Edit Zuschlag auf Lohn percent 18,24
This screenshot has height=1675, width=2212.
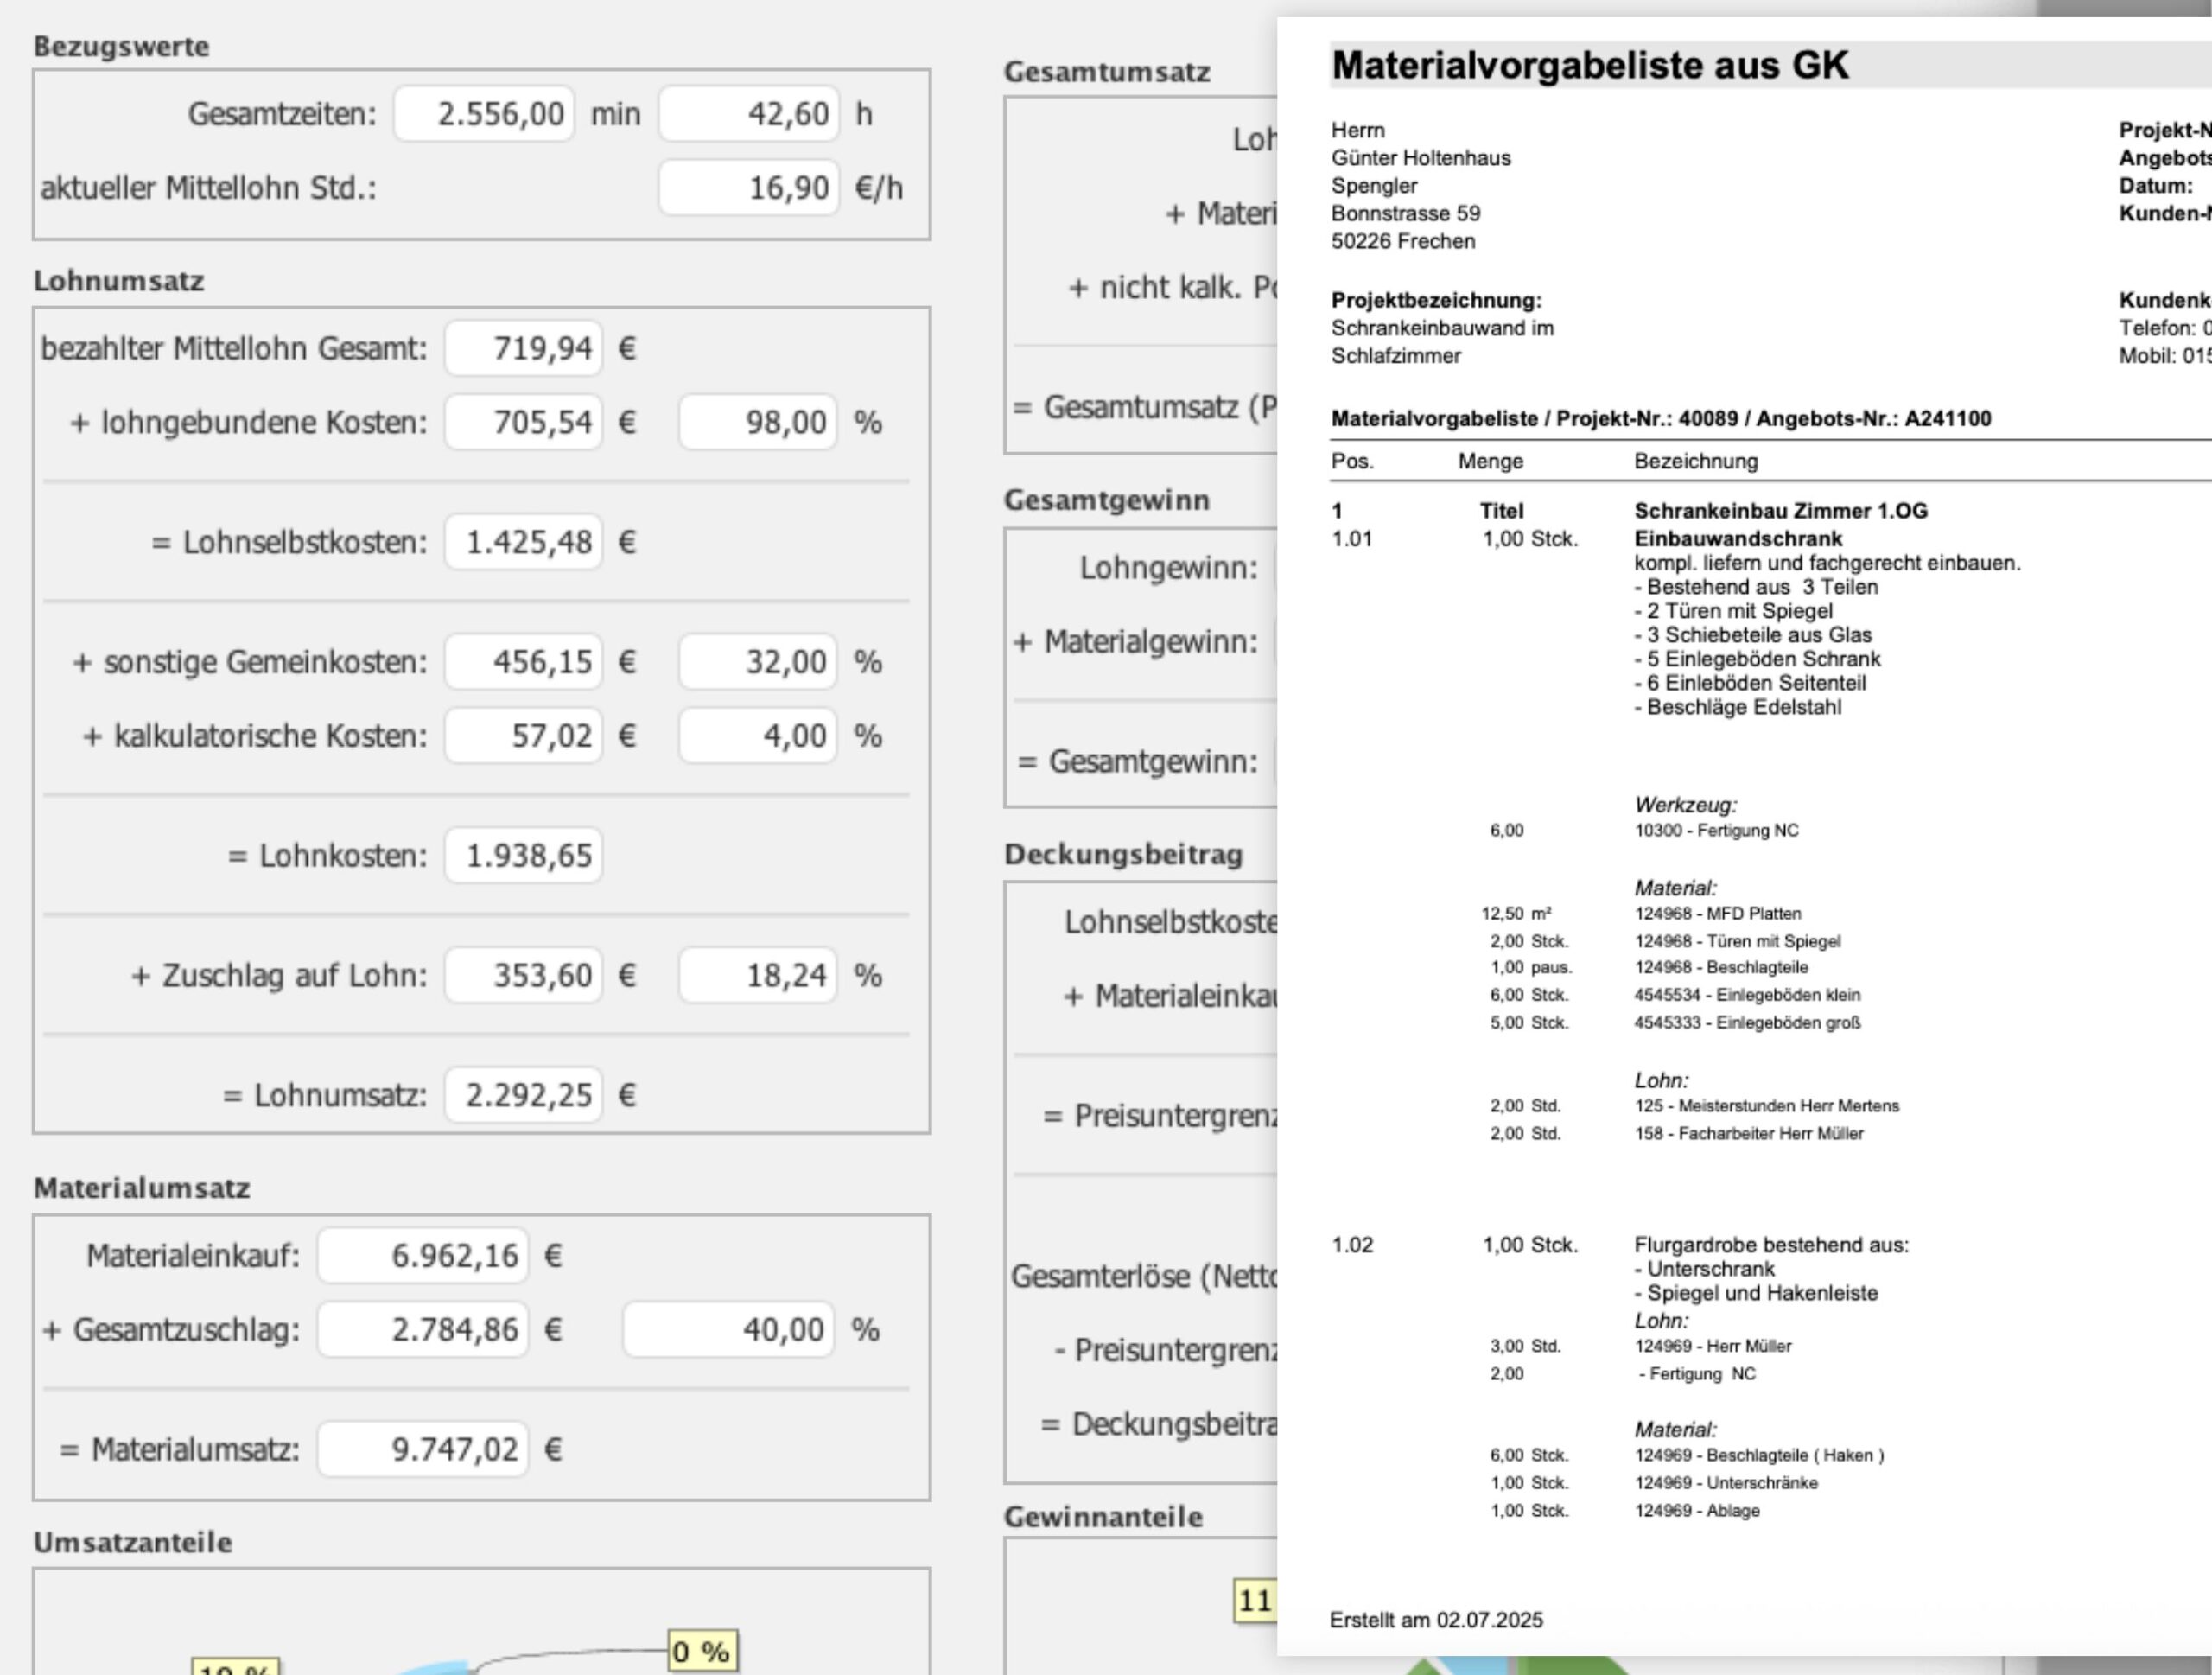pyautogui.click(x=758, y=975)
